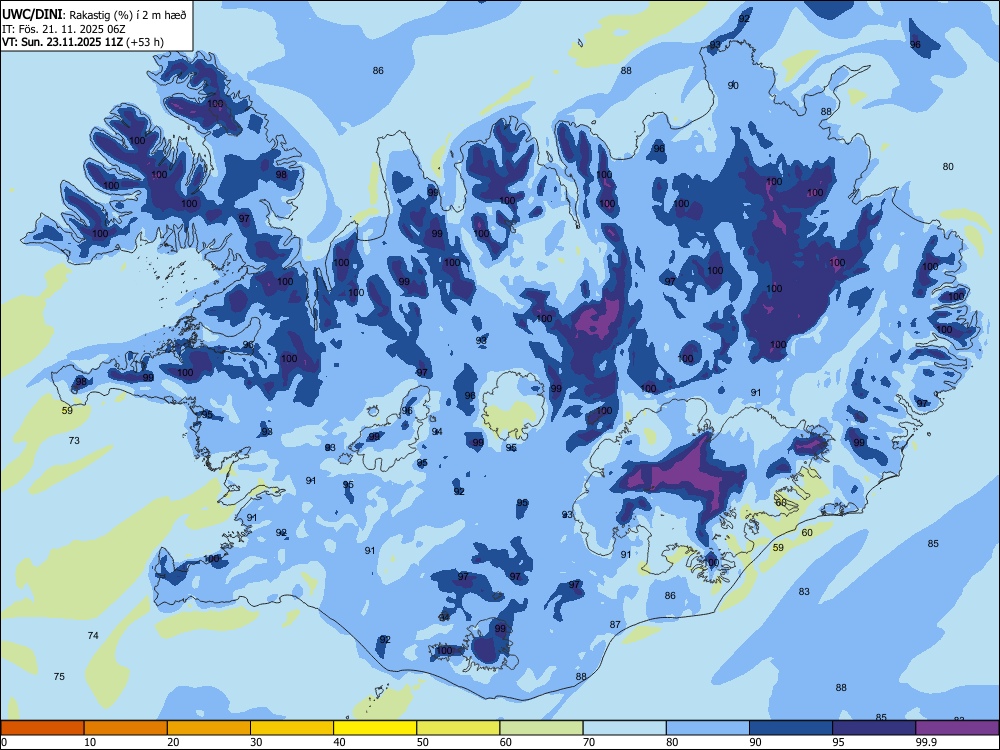Click the indigo 95–99.9 legend swatch
Screen dimensions: 1000x750
(874, 728)
